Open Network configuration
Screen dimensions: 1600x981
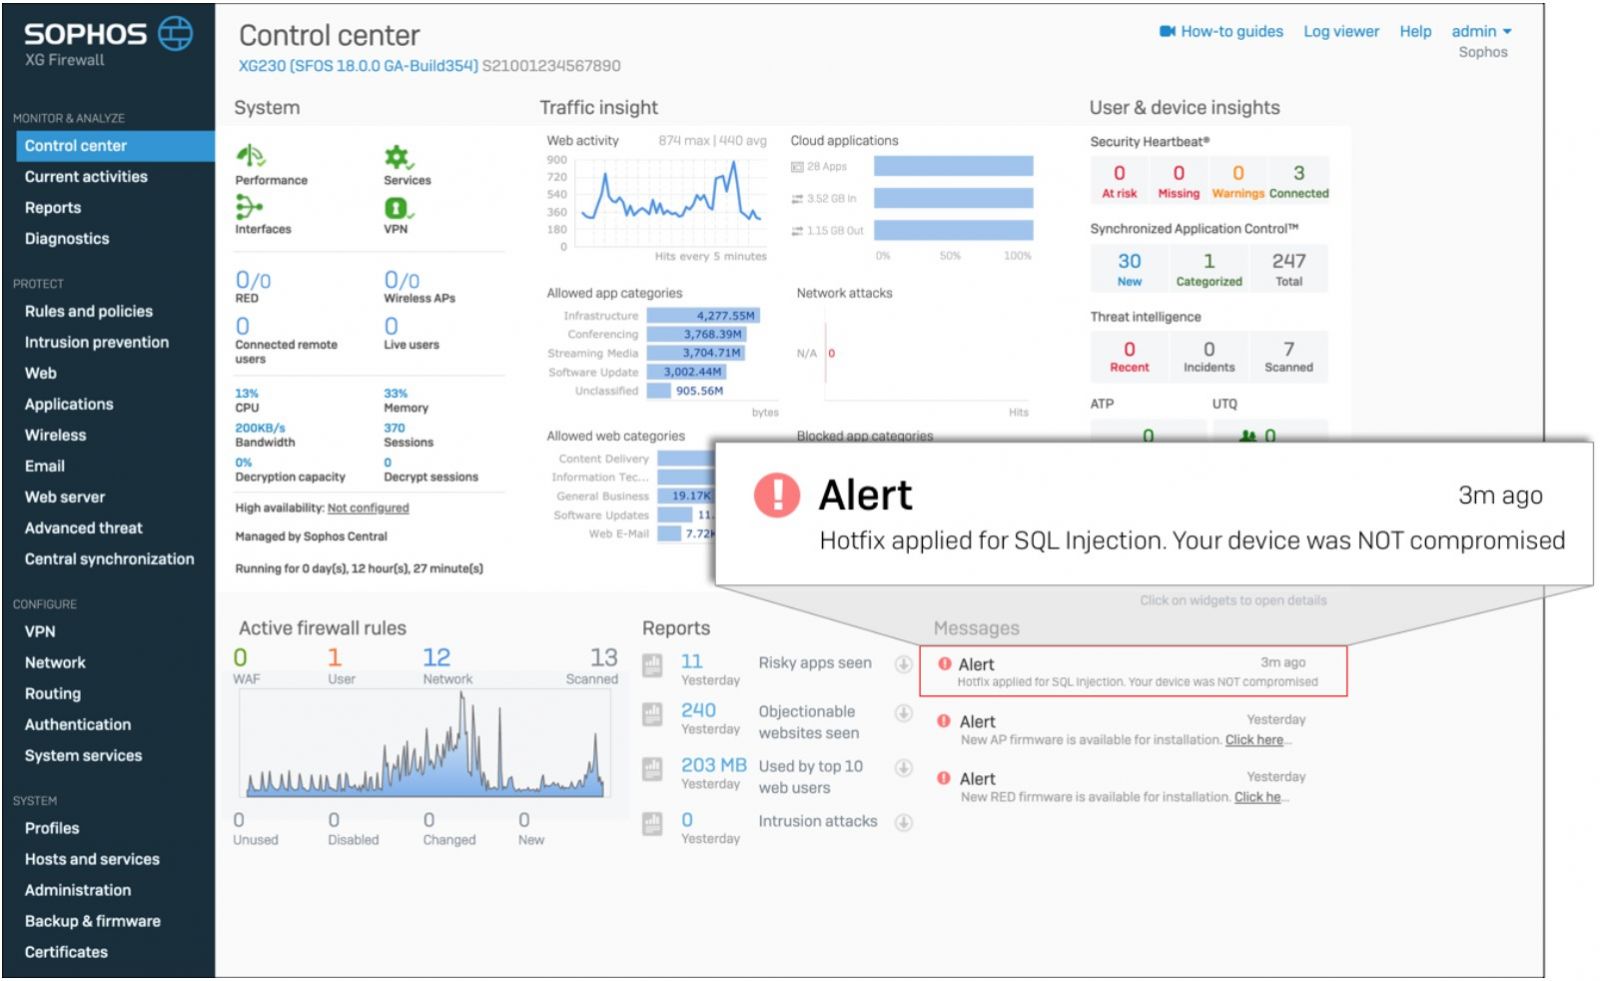[55, 663]
